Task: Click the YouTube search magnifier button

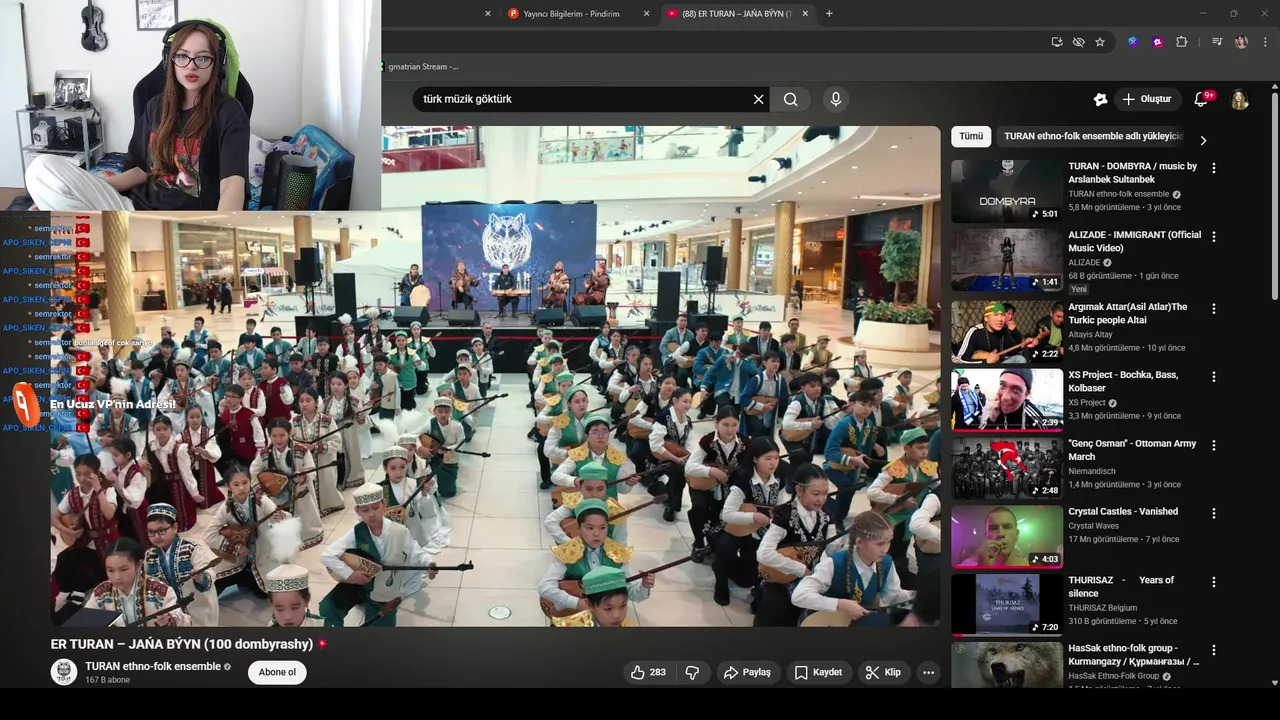Action: click(x=791, y=99)
